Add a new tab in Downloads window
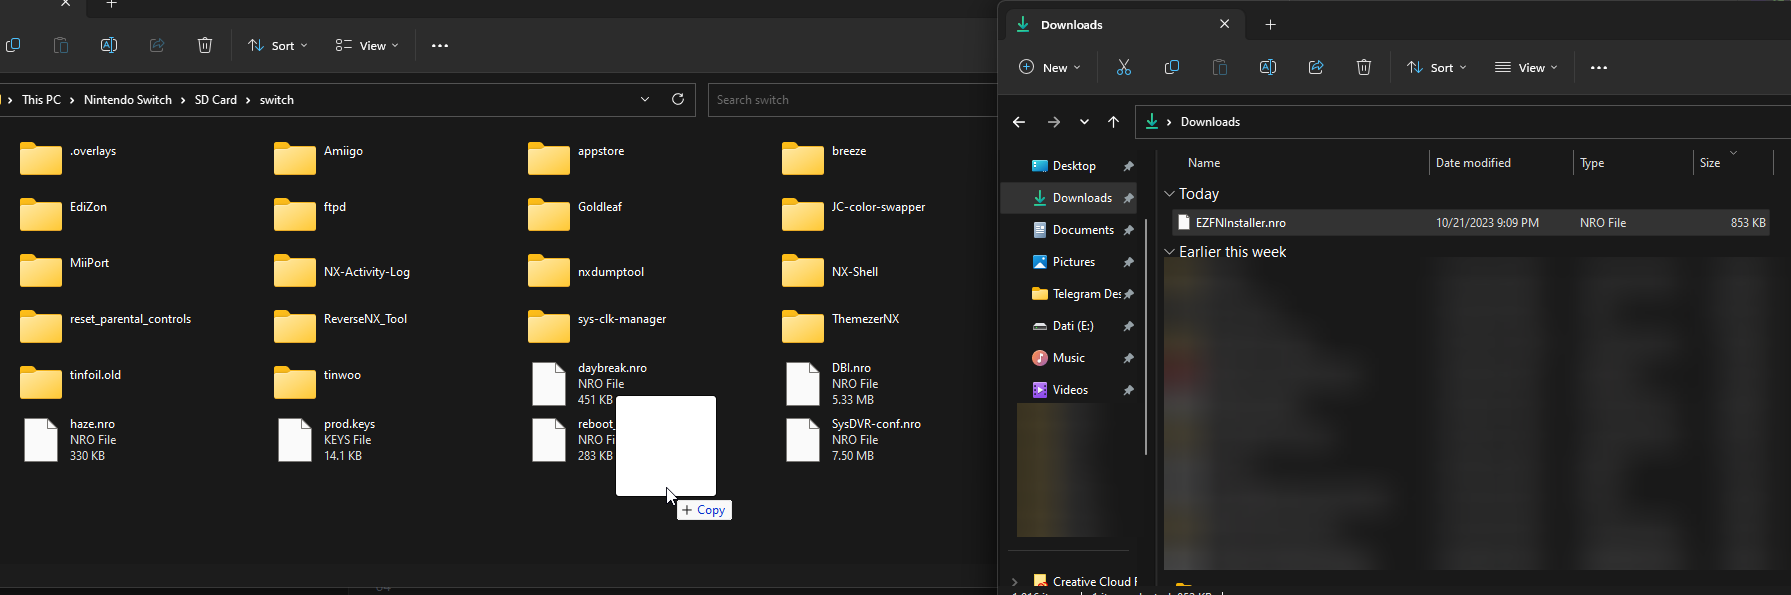Viewport: 1791px width, 595px height. tap(1270, 24)
